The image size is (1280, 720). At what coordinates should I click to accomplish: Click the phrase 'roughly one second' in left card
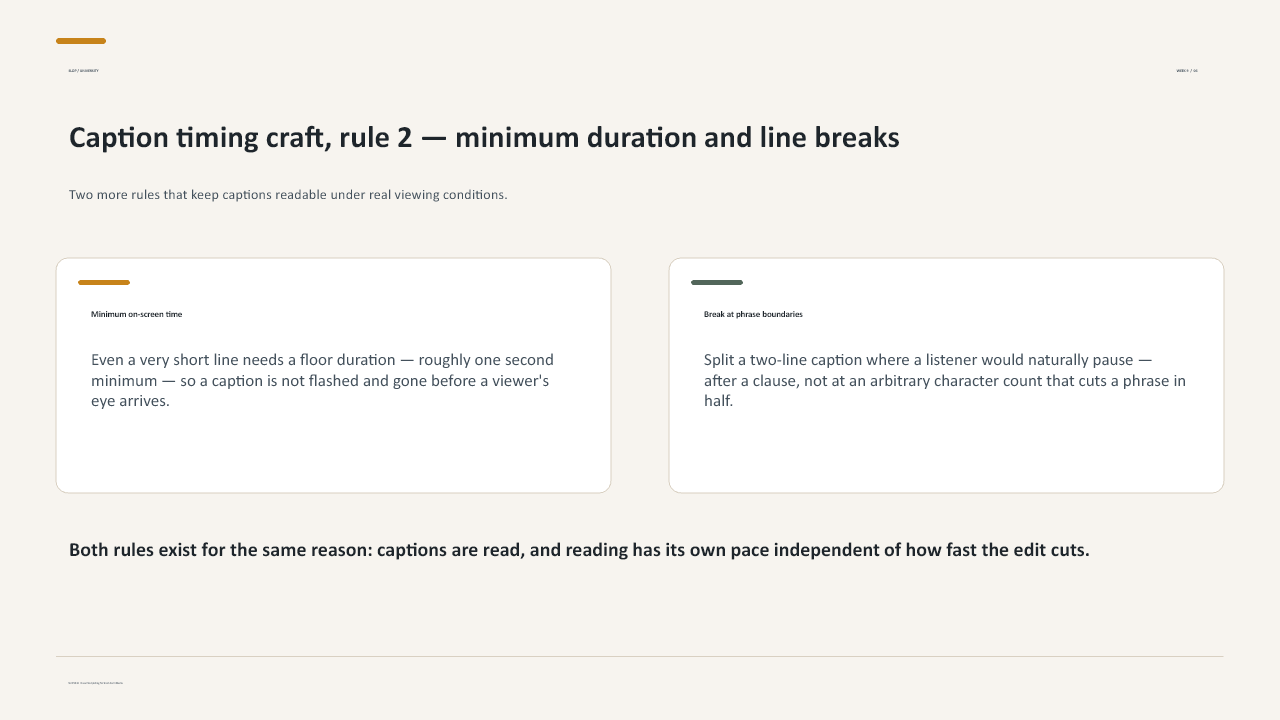[486, 360]
